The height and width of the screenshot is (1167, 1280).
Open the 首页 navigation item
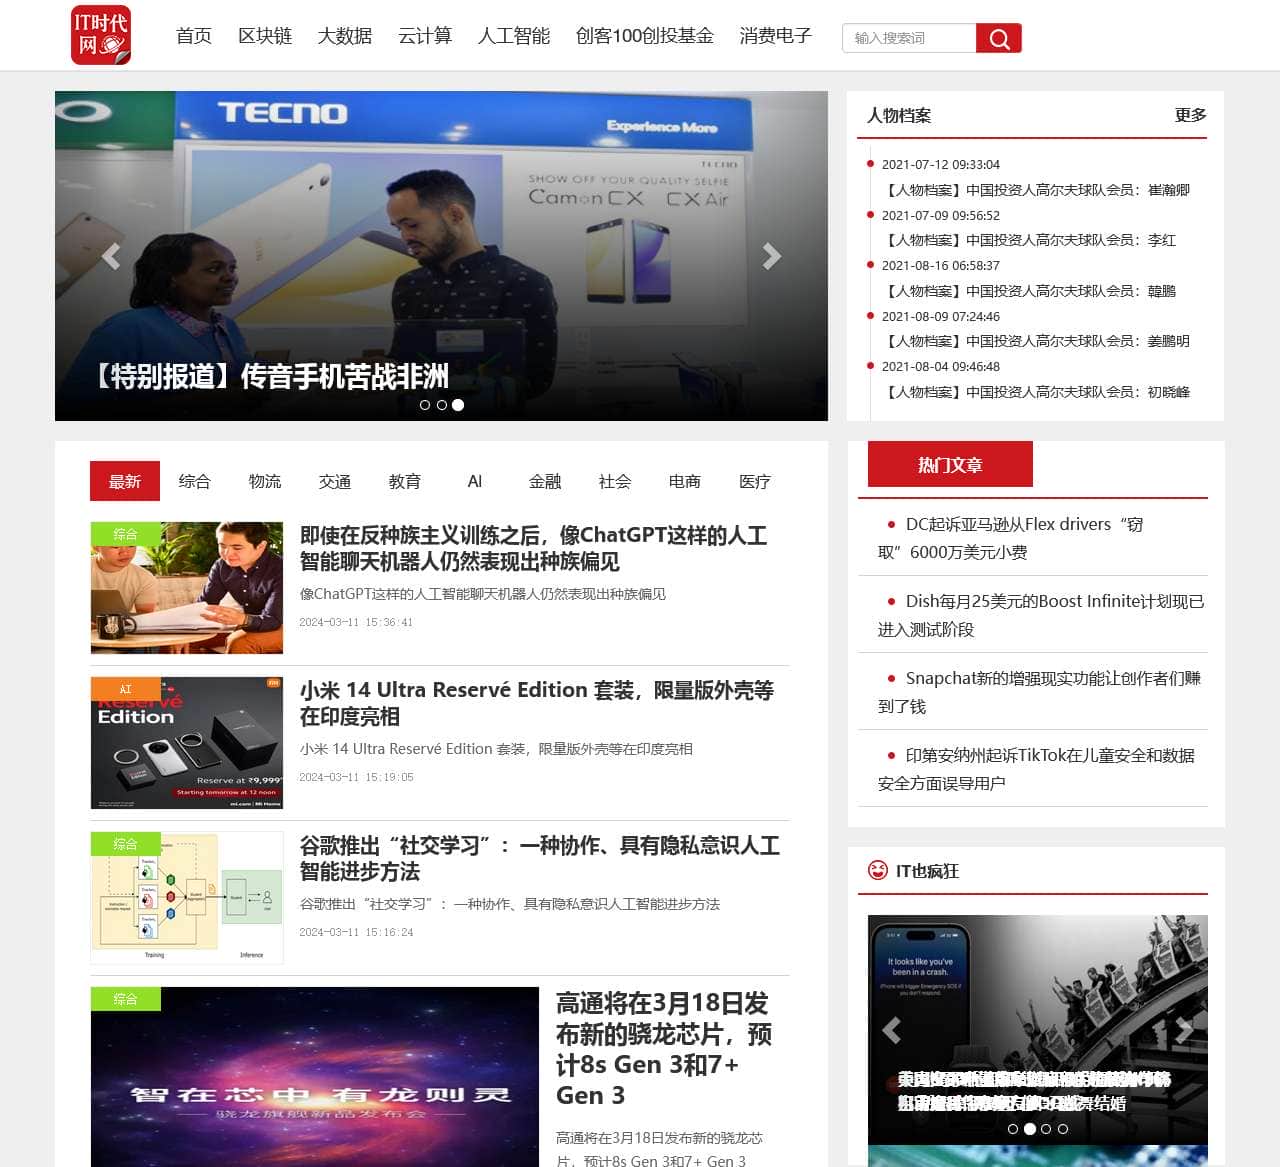point(194,36)
